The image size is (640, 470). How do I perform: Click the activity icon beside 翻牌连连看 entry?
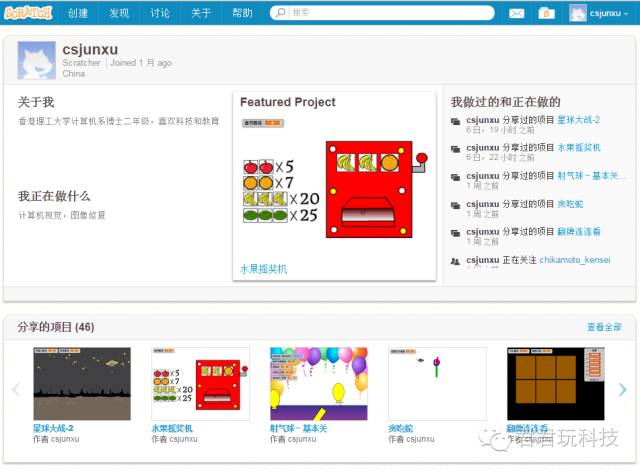pos(455,233)
